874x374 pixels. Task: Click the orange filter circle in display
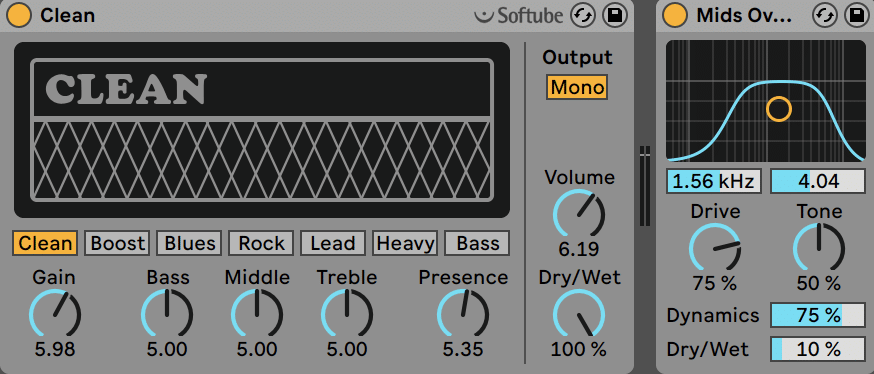coord(779,109)
